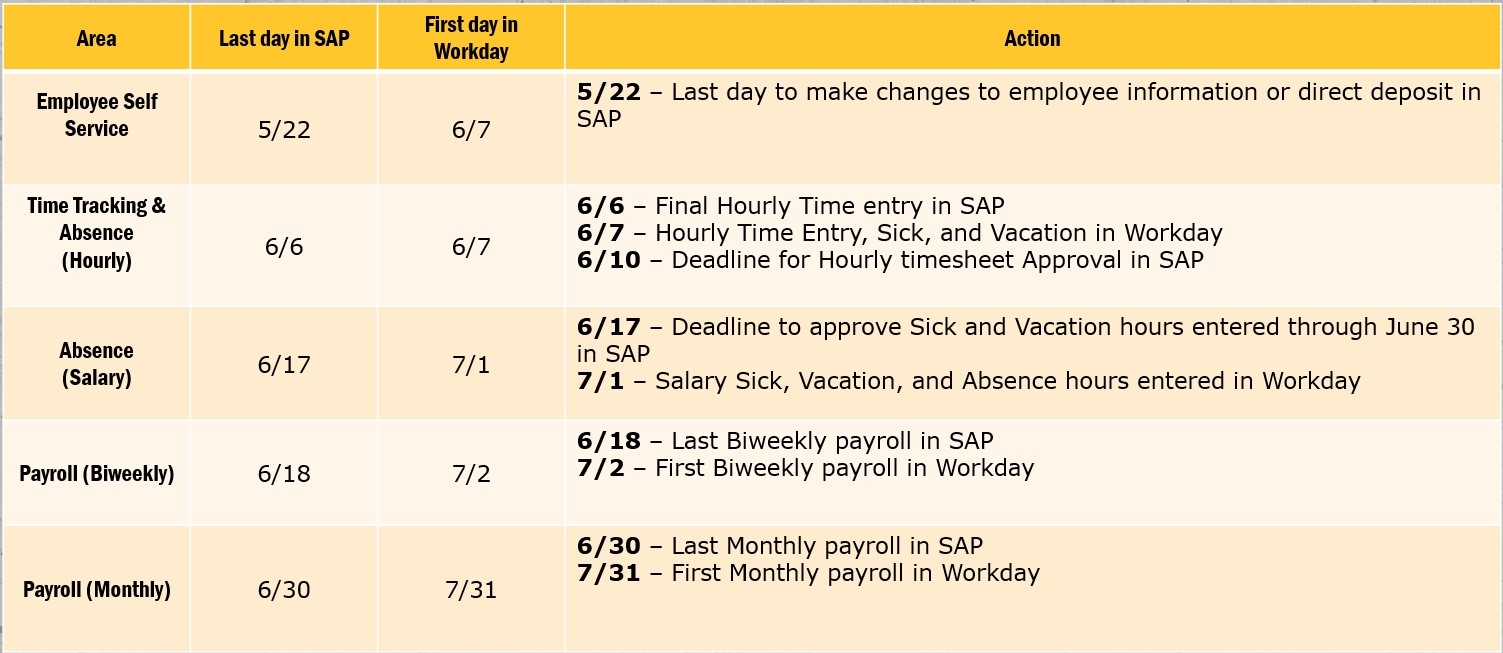
Task: Select the Hourly timesheet Approval deadline line
Action: tap(890, 260)
